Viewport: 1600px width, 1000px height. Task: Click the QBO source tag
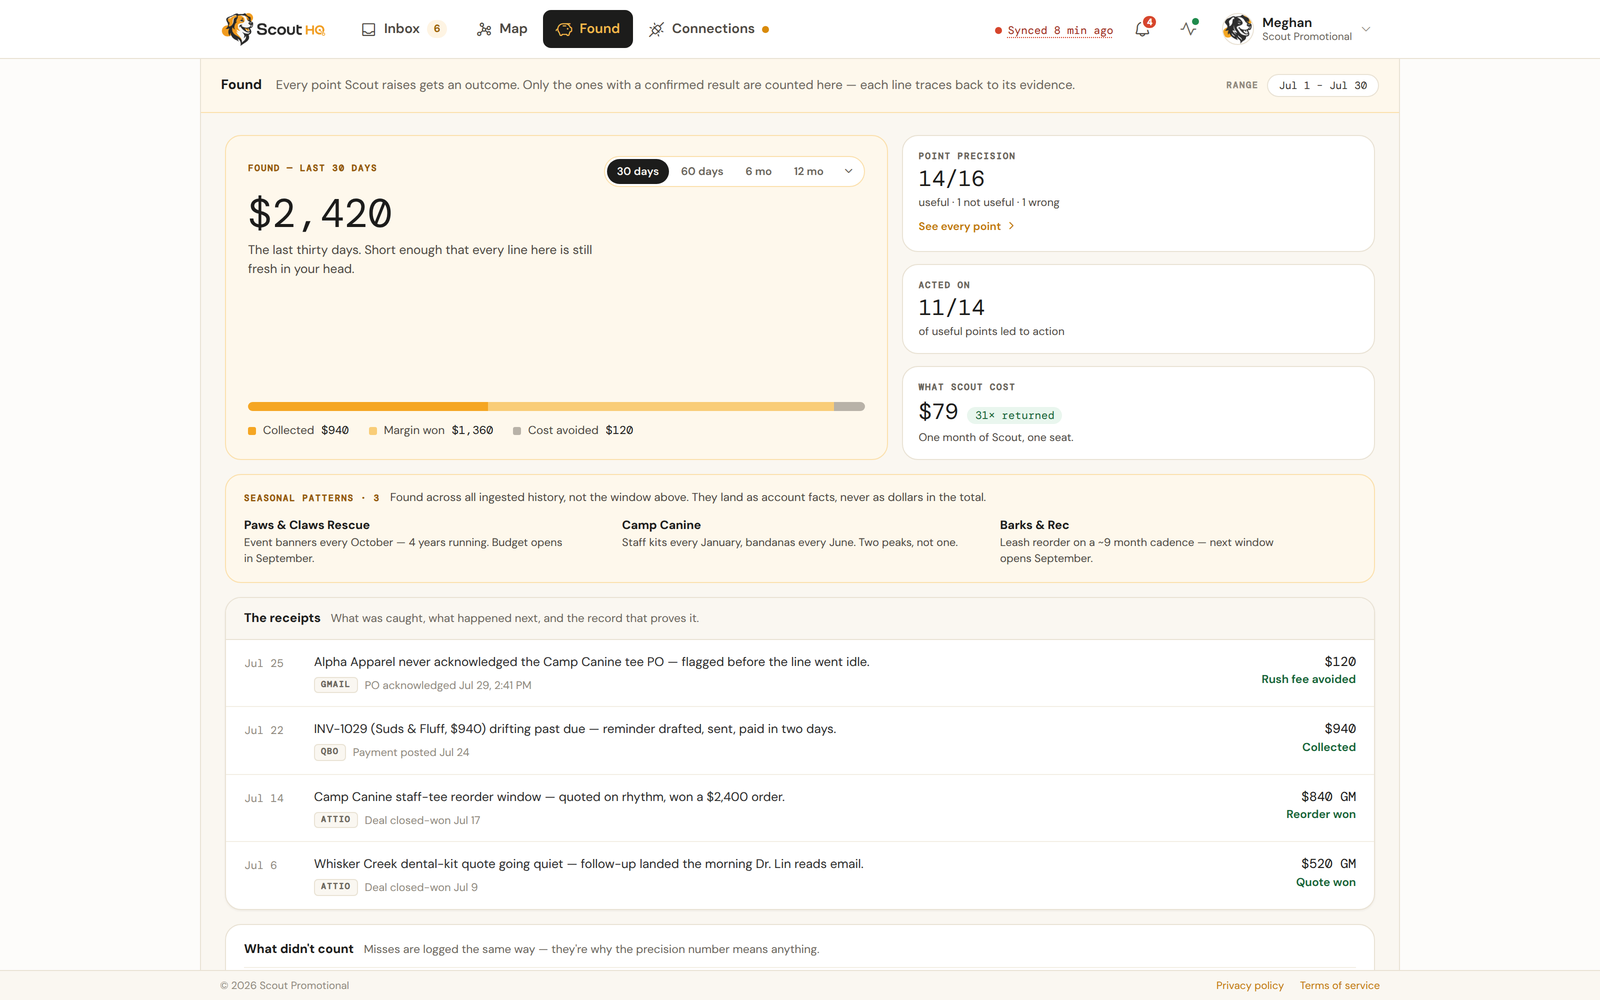point(330,752)
